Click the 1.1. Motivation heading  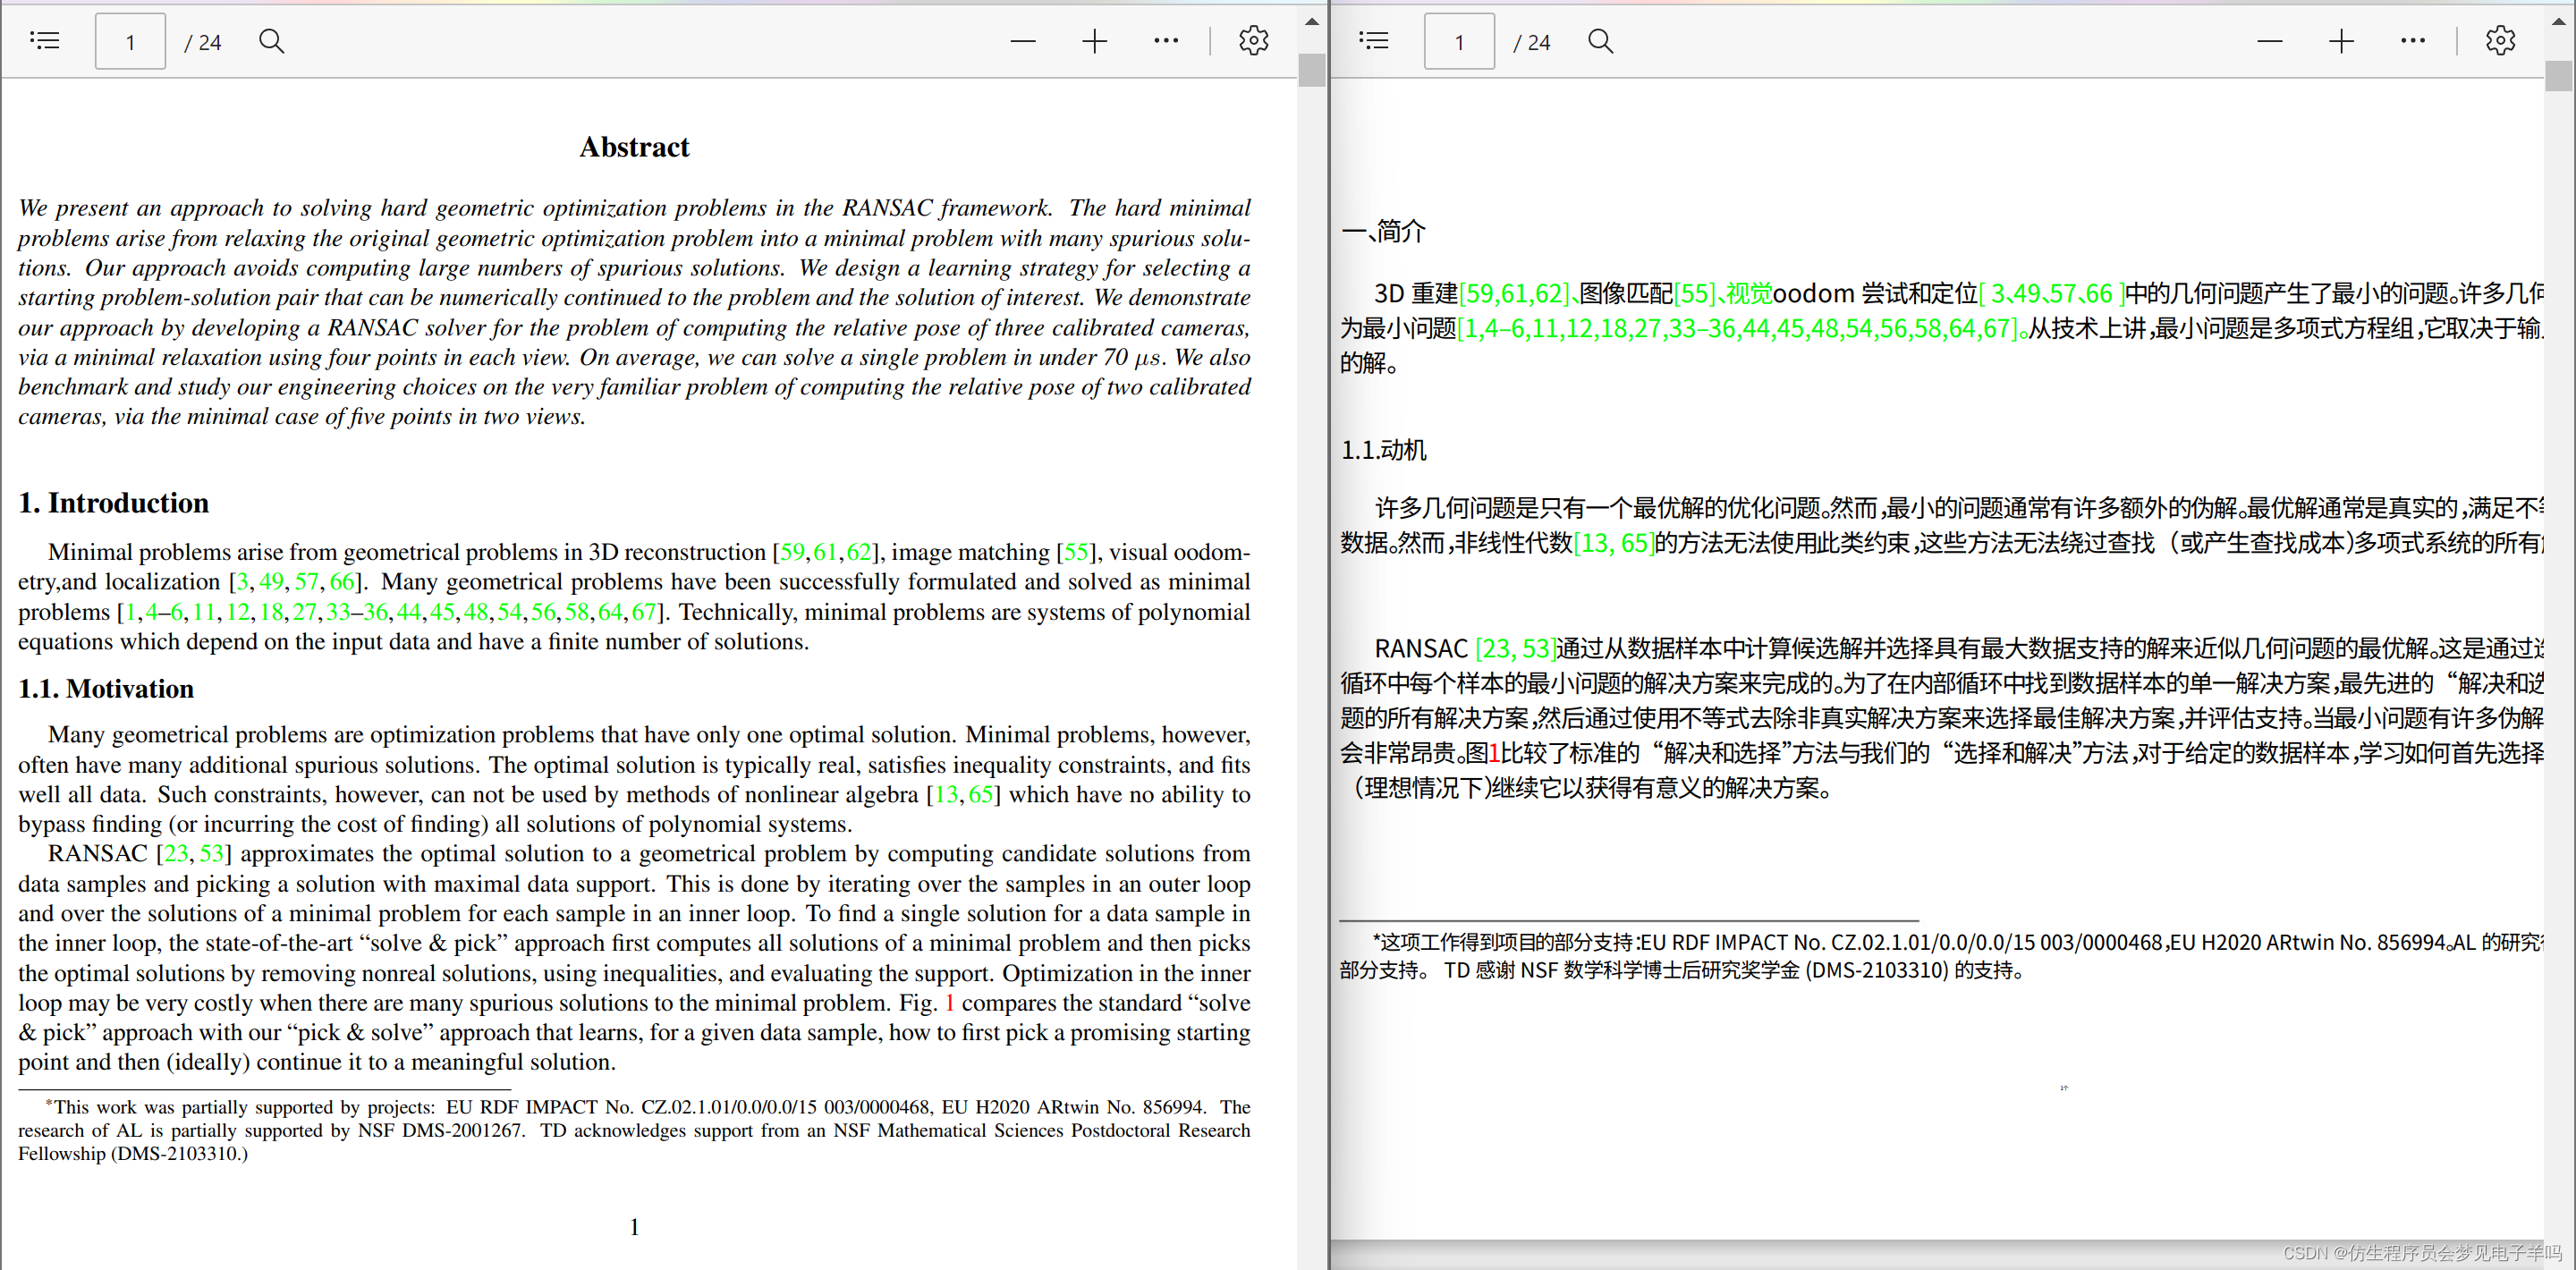106,689
